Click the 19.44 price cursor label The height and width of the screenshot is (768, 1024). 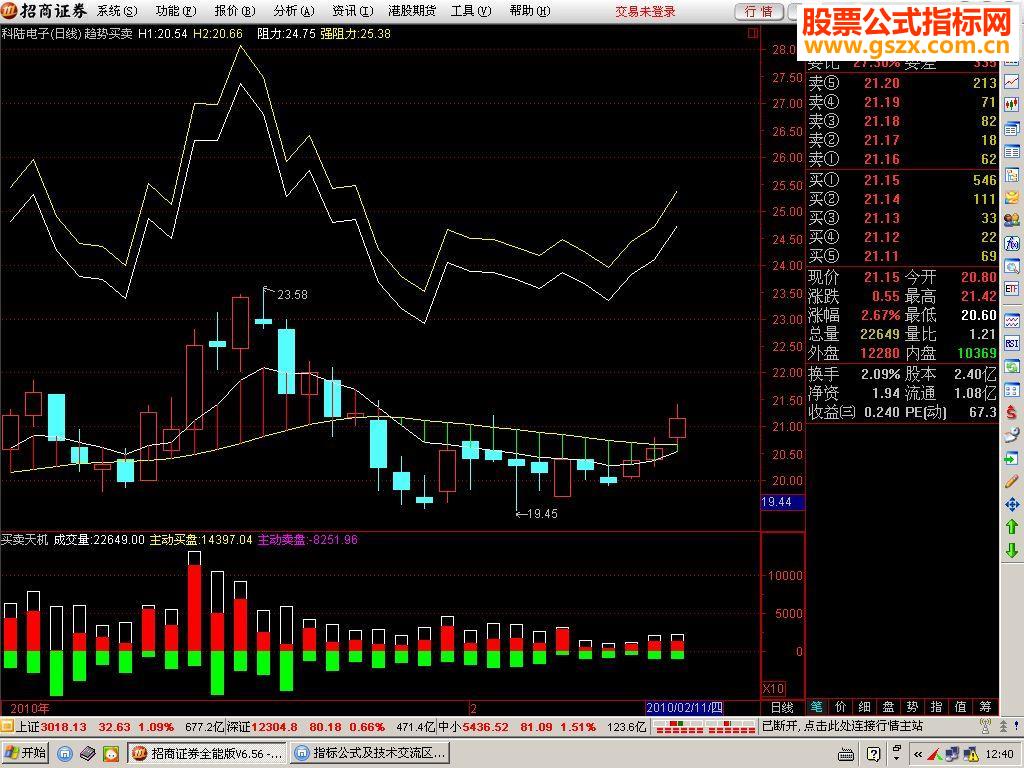tap(782, 502)
